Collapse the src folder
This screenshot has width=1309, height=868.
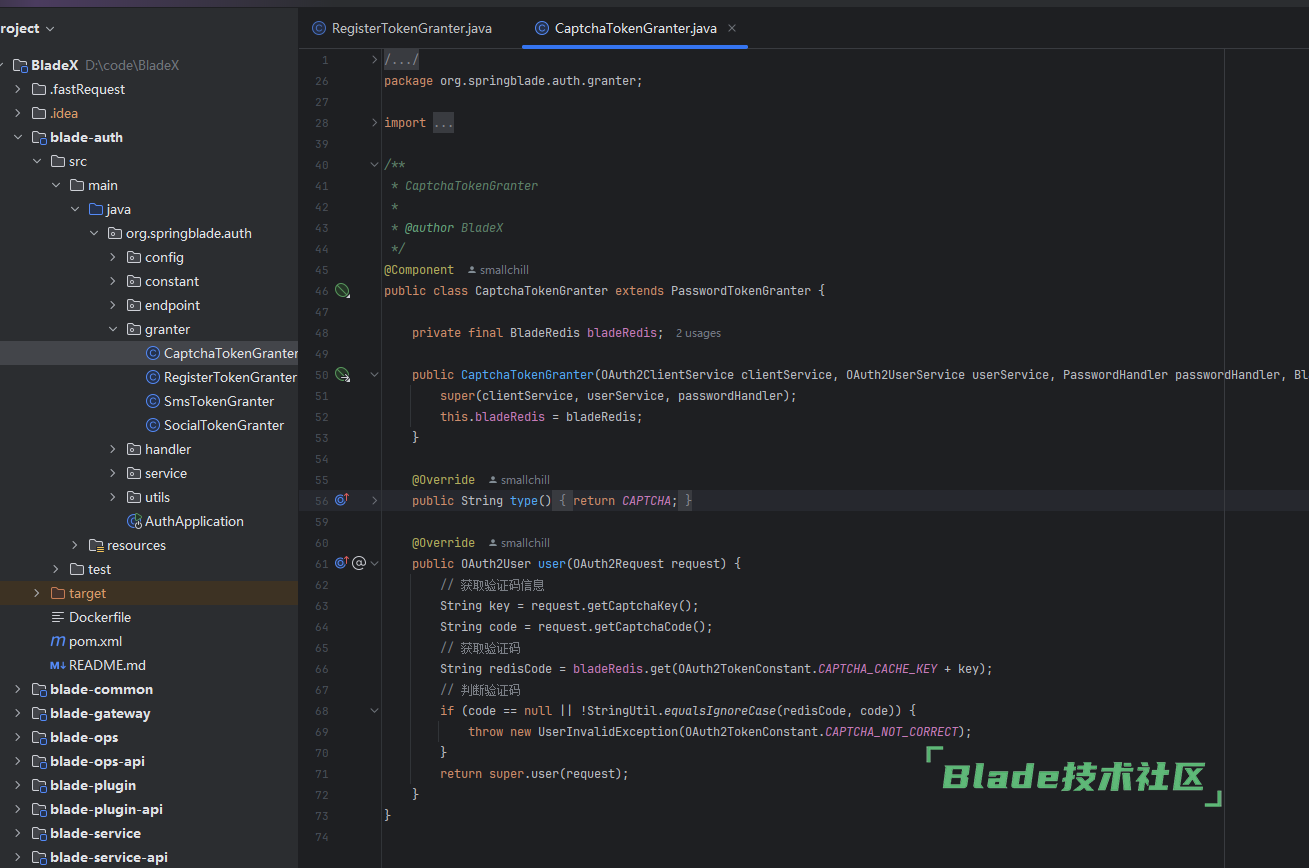pos(36,161)
